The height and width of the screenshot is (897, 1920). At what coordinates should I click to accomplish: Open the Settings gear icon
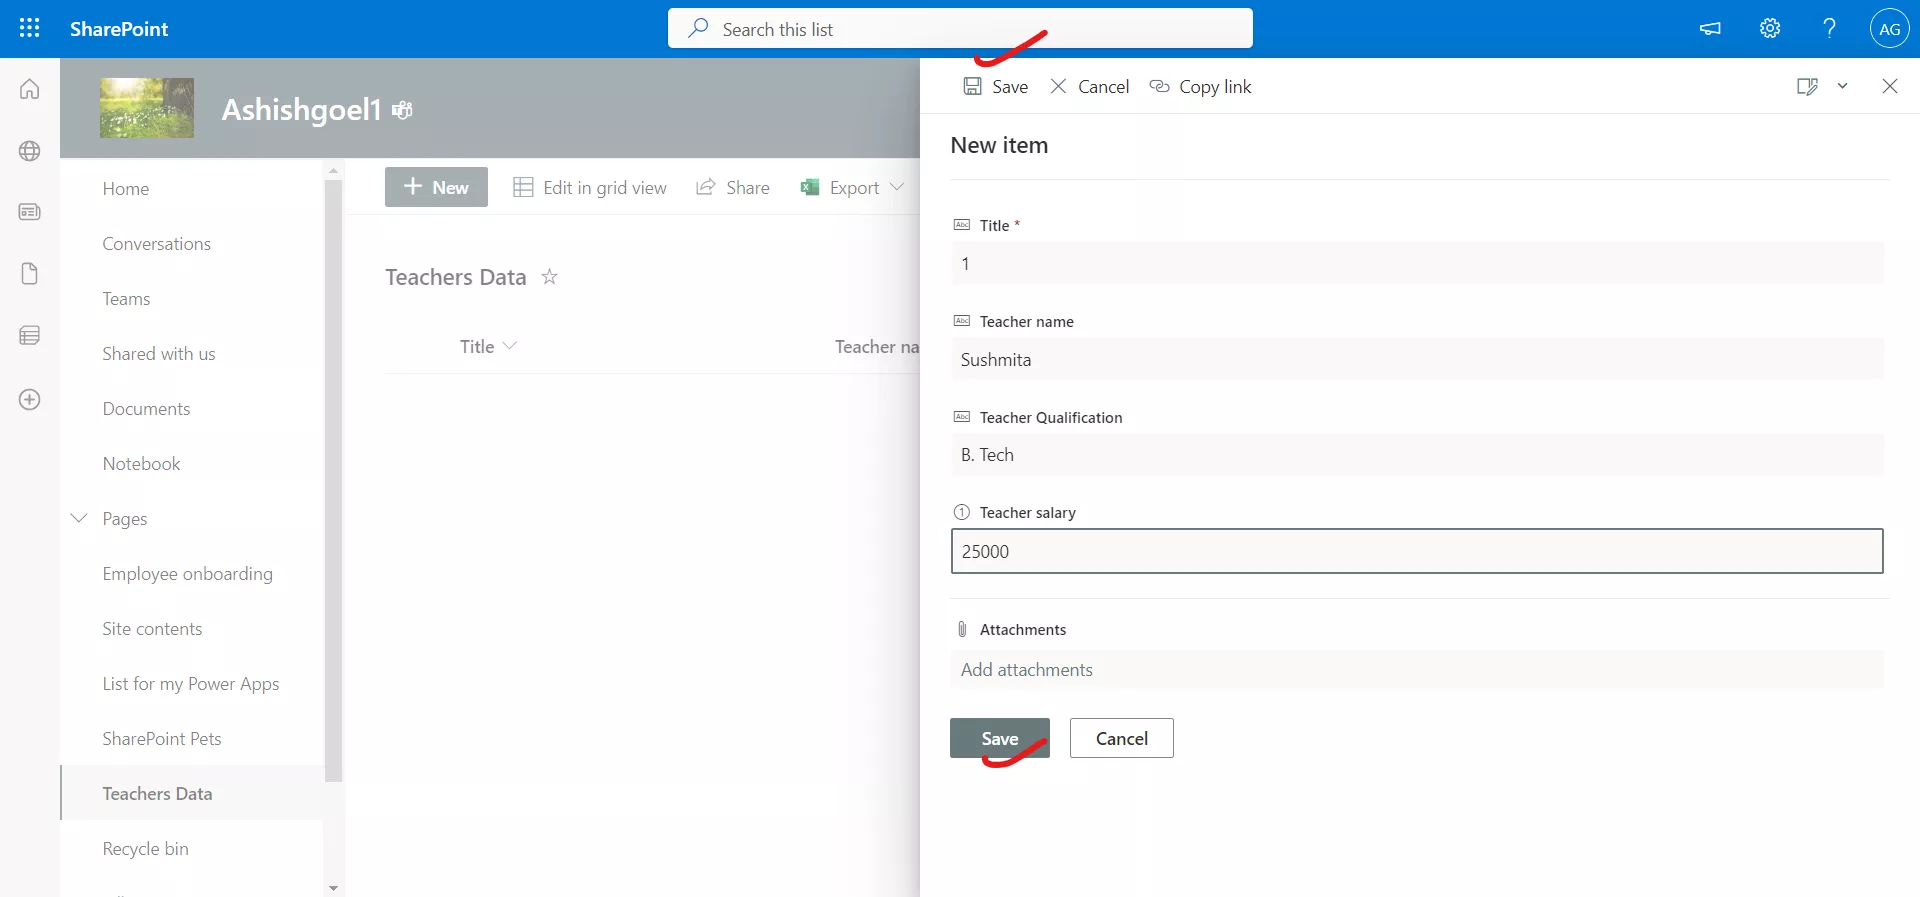coord(1770,29)
